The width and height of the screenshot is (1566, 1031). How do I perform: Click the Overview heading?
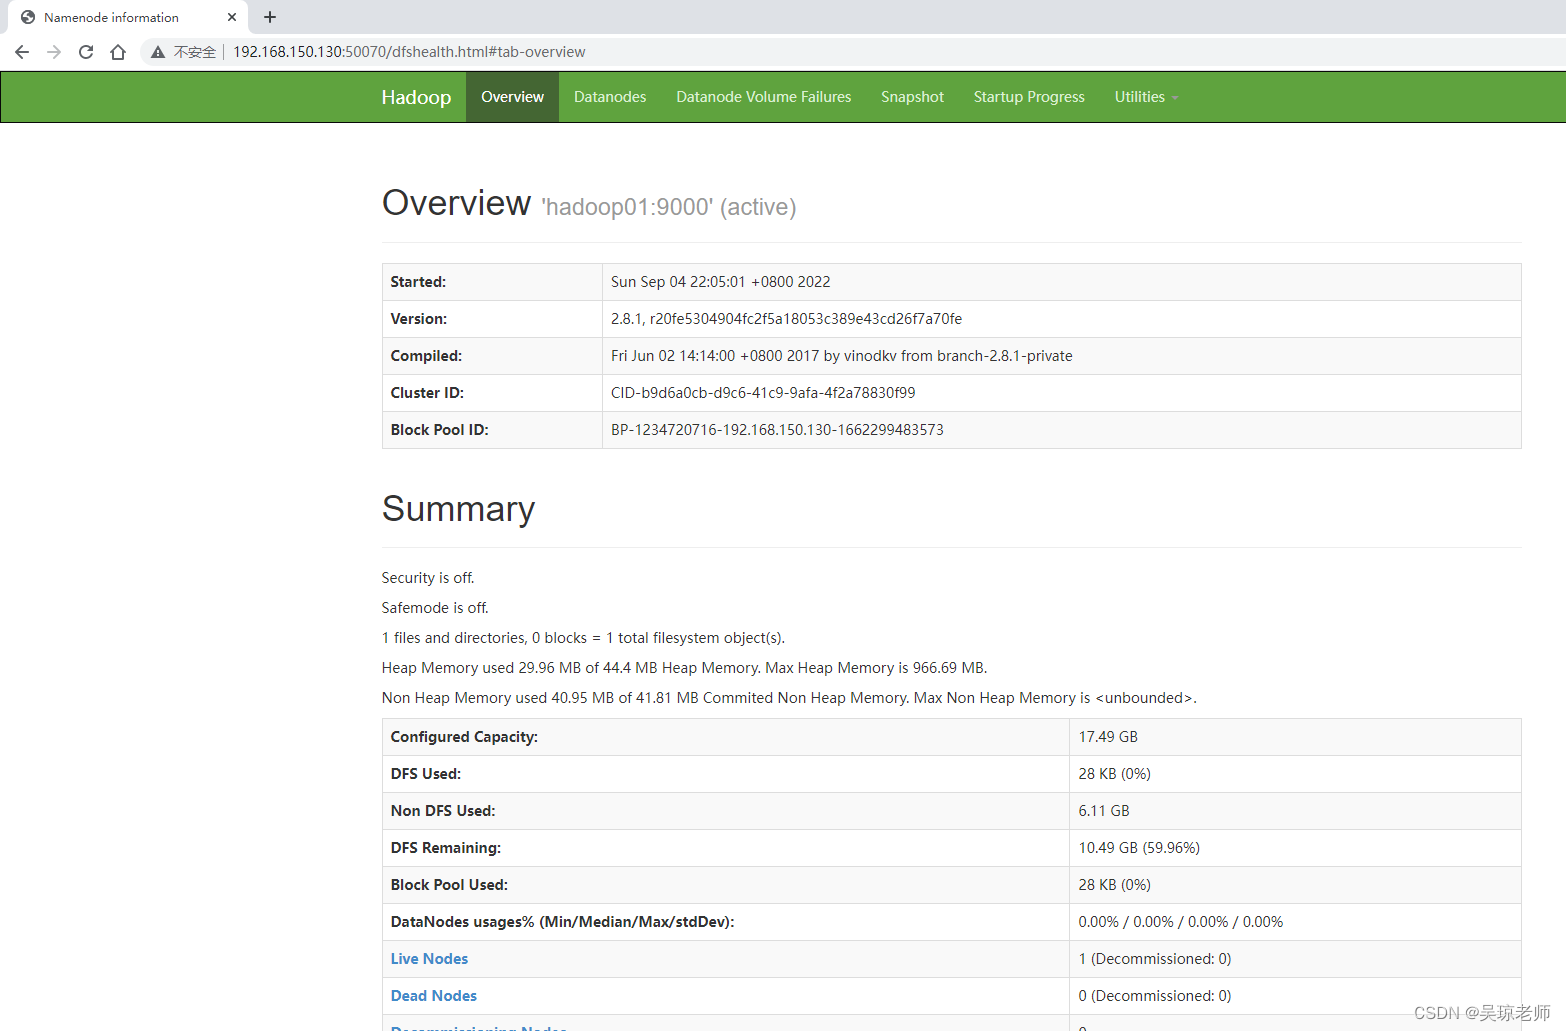pos(456,203)
